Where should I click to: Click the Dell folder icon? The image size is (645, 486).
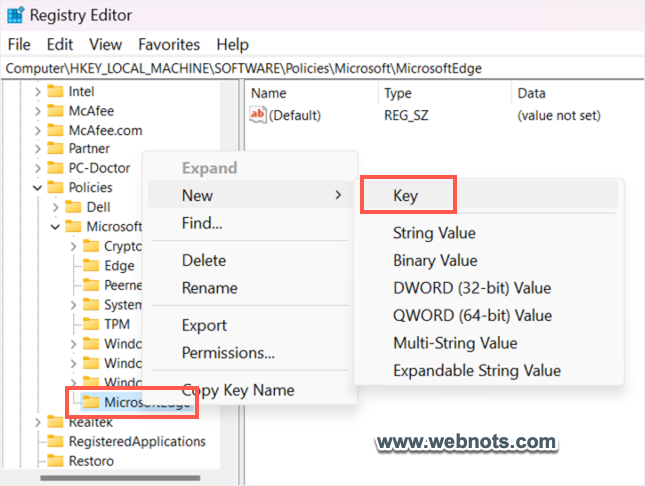(x=73, y=207)
